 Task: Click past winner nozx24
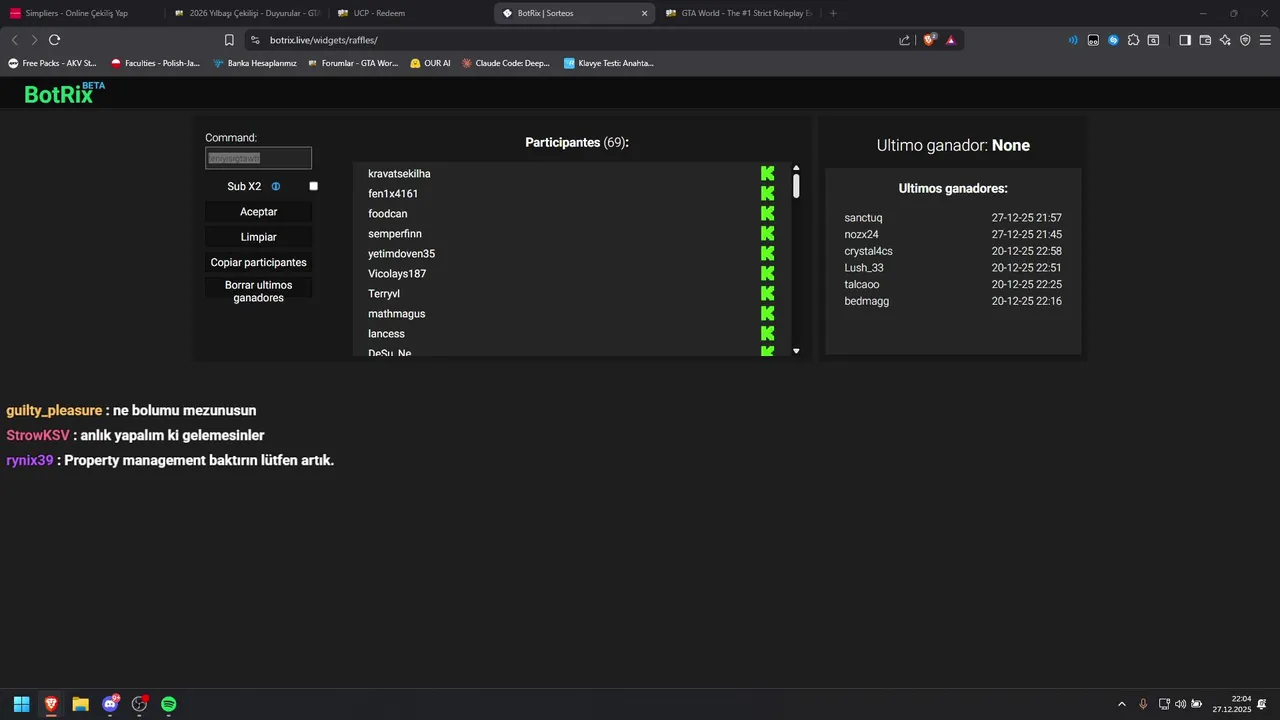[861, 234]
